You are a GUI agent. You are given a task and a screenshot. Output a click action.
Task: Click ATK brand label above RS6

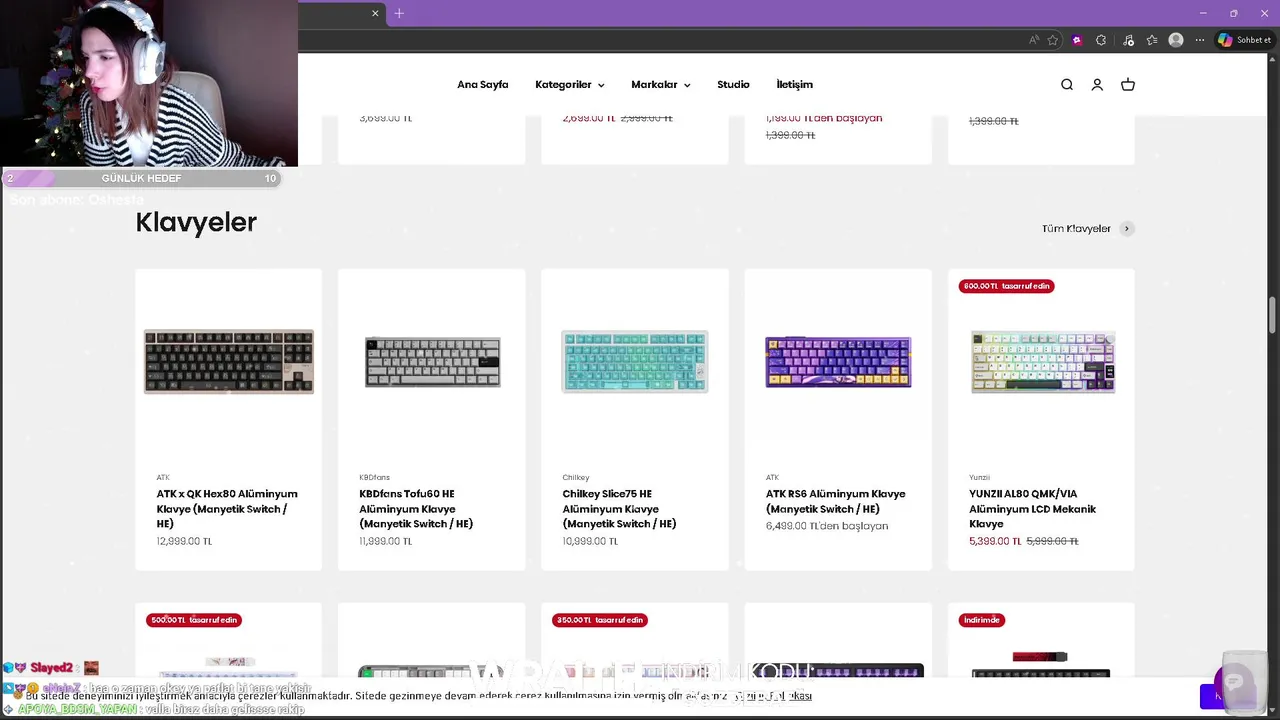[x=772, y=478]
